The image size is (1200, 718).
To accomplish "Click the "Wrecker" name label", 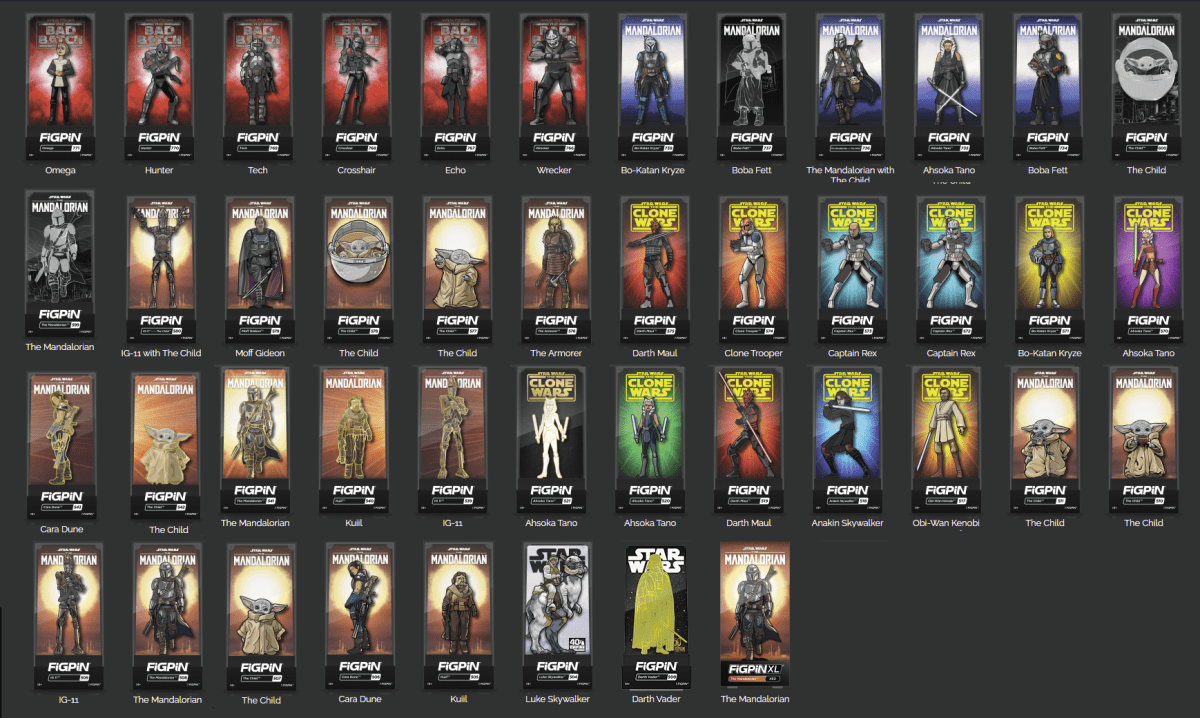I will (554, 170).
